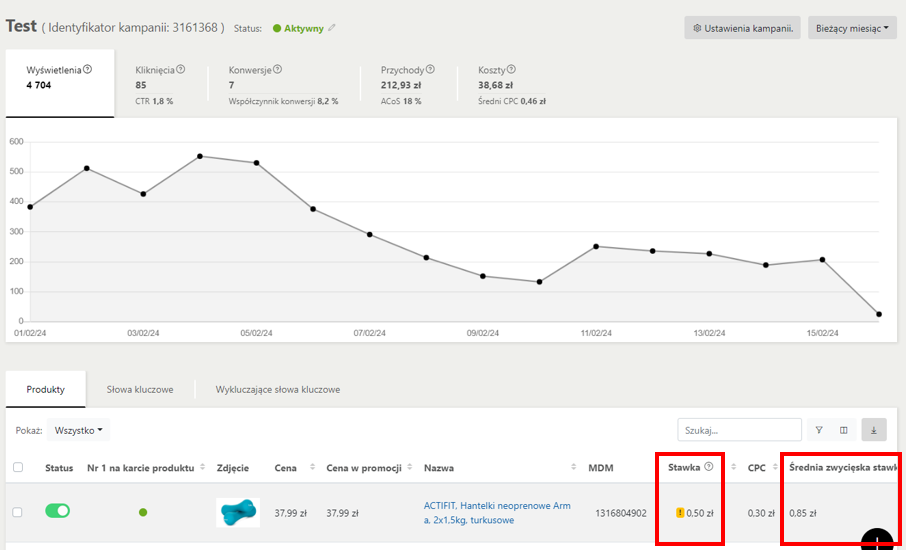Click the help icon next to Koszty
This screenshot has width=906, height=550.
[510, 70]
